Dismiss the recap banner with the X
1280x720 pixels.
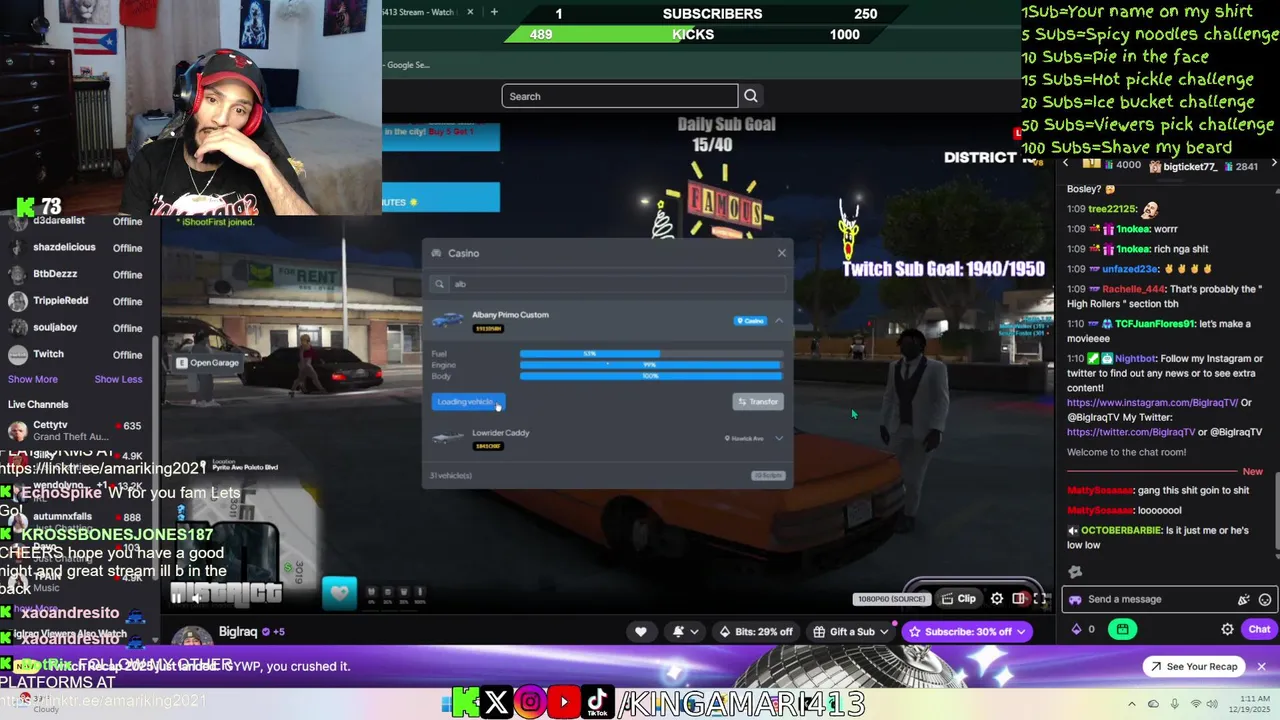pyautogui.click(x=1261, y=667)
